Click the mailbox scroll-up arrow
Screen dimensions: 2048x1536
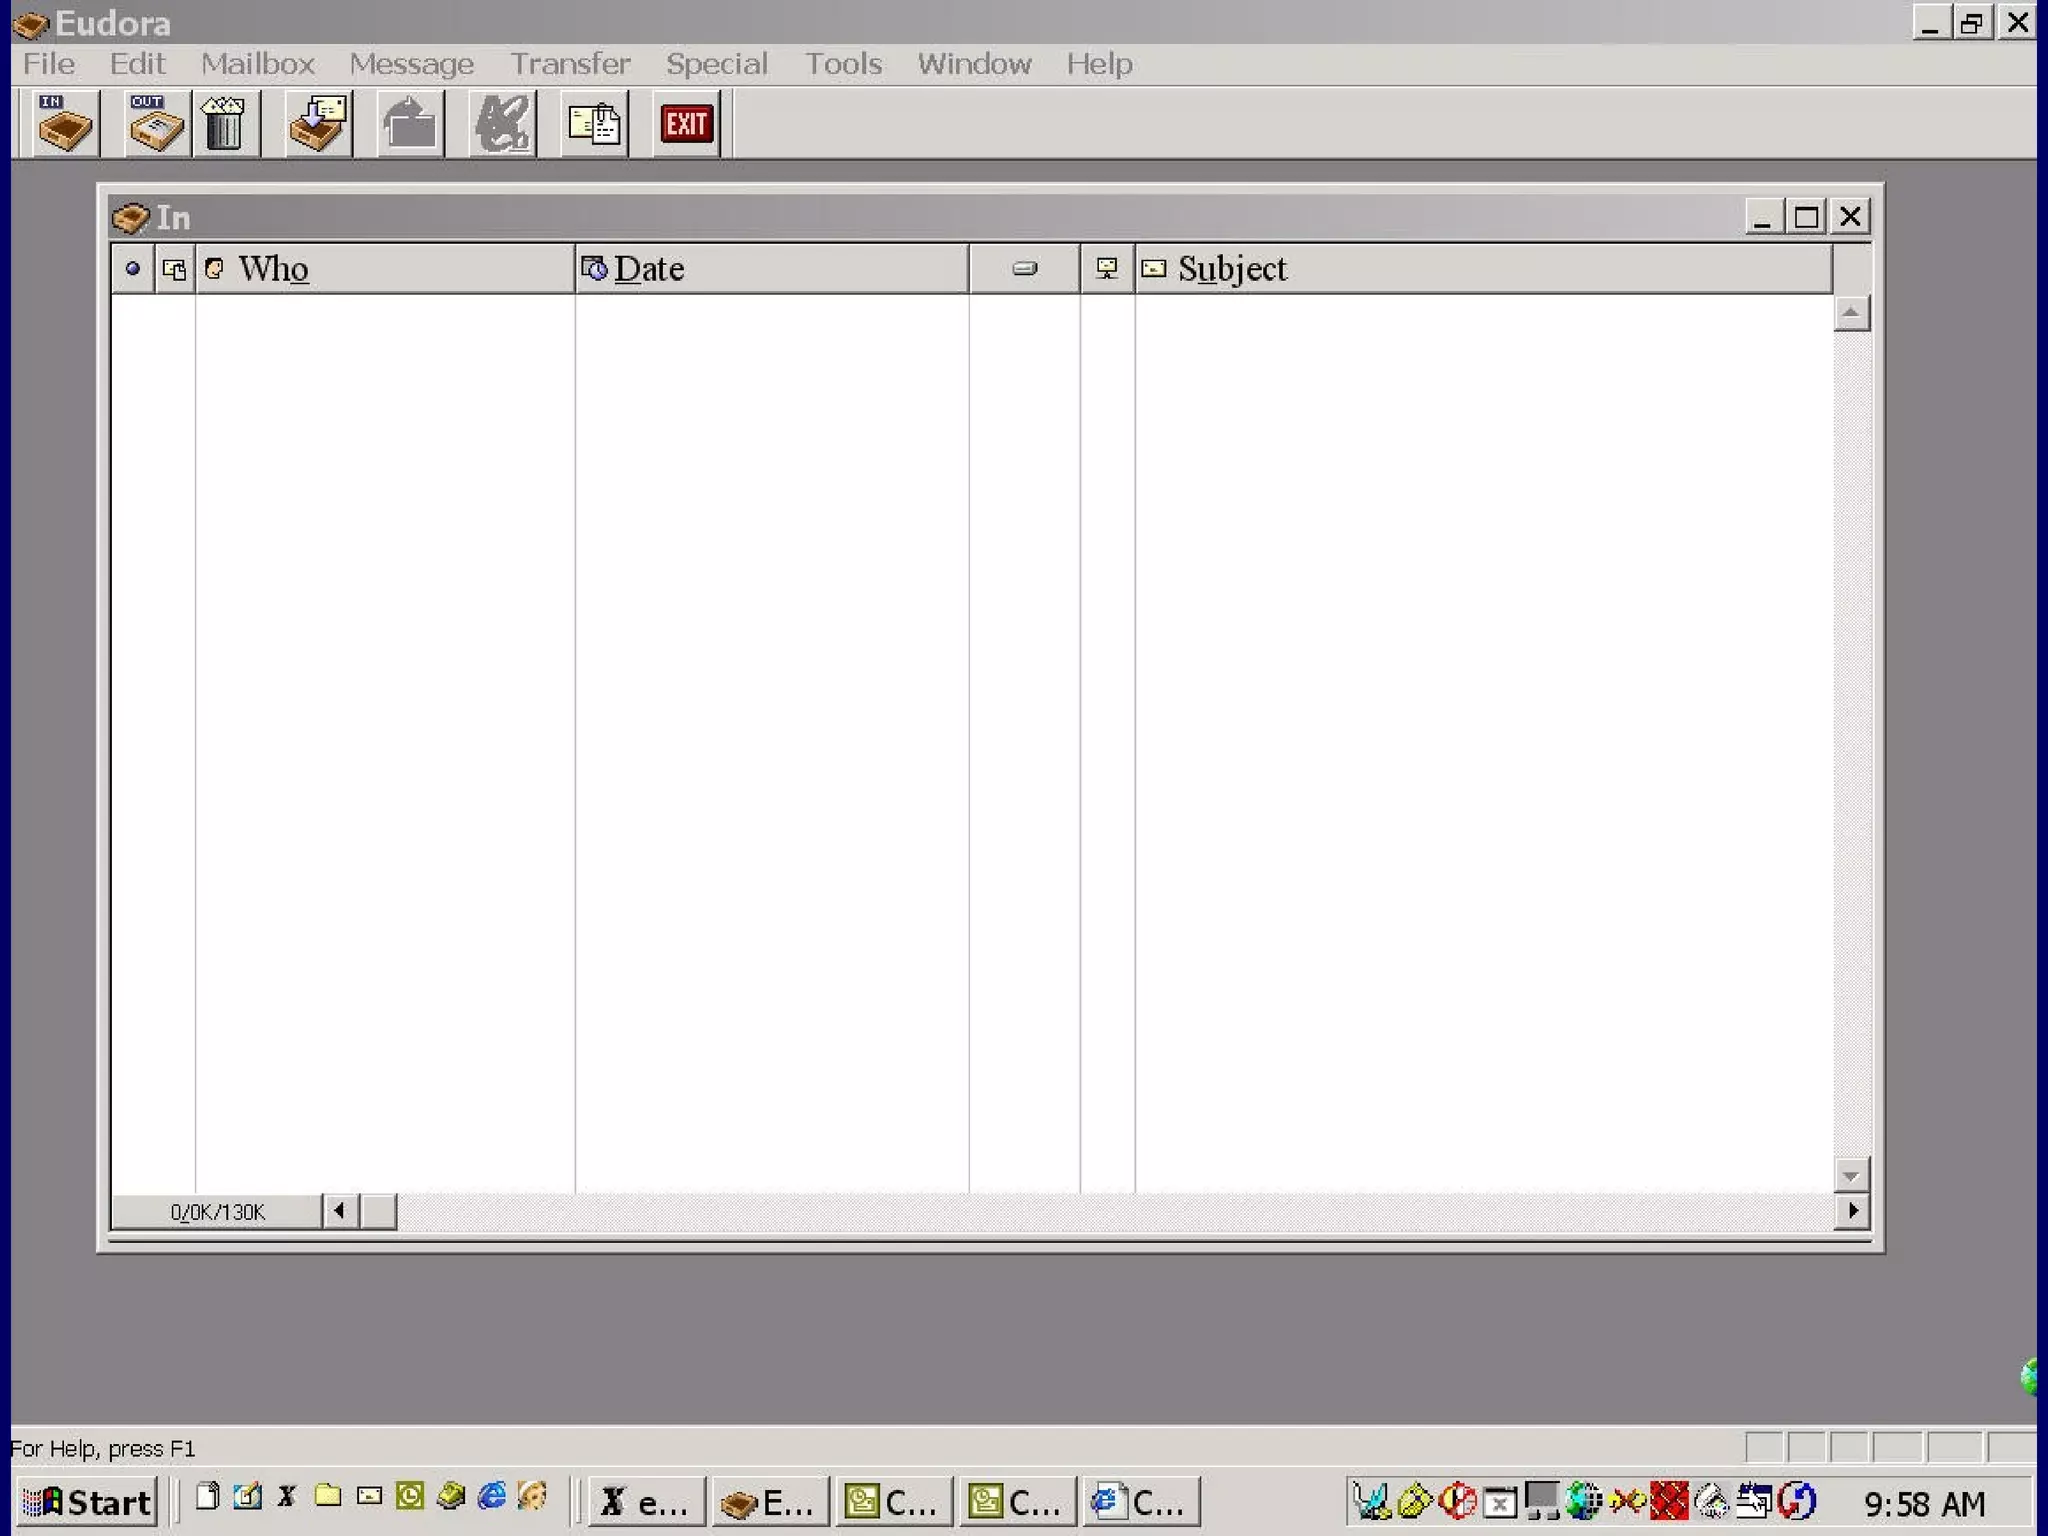coord(1851,314)
